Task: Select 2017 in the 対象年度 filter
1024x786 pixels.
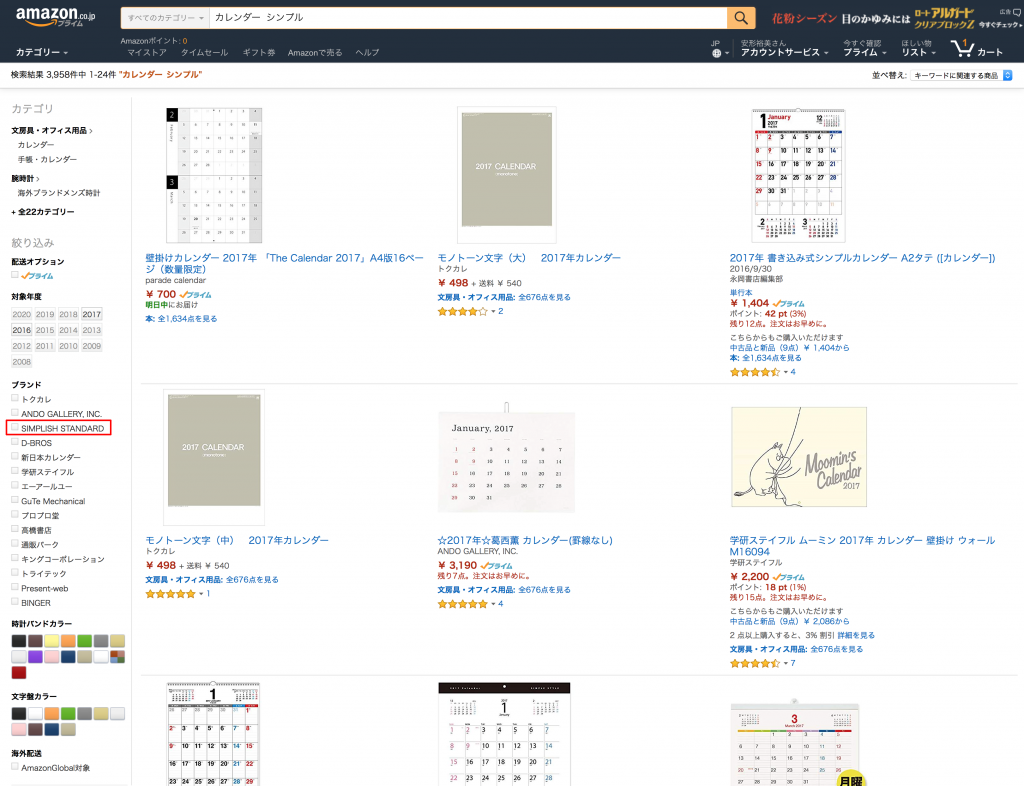Action: [x=91, y=314]
